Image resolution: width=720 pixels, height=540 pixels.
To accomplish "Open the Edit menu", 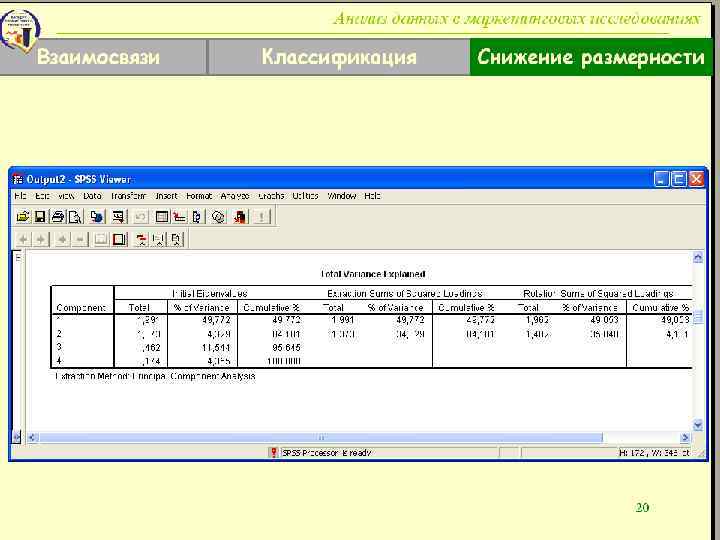I will pyautogui.click(x=42, y=196).
